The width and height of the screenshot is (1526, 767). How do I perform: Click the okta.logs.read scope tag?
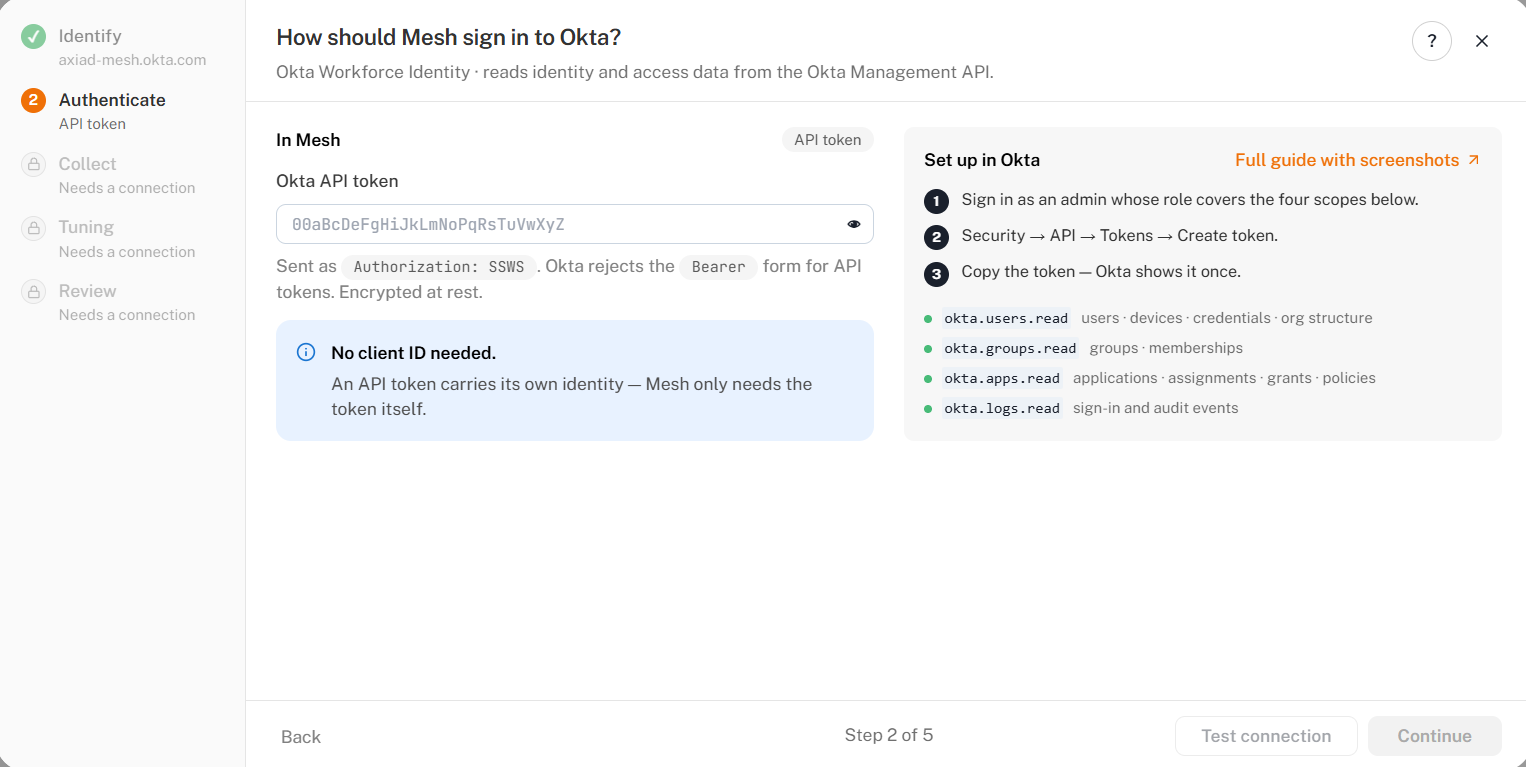[x=1002, y=408]
